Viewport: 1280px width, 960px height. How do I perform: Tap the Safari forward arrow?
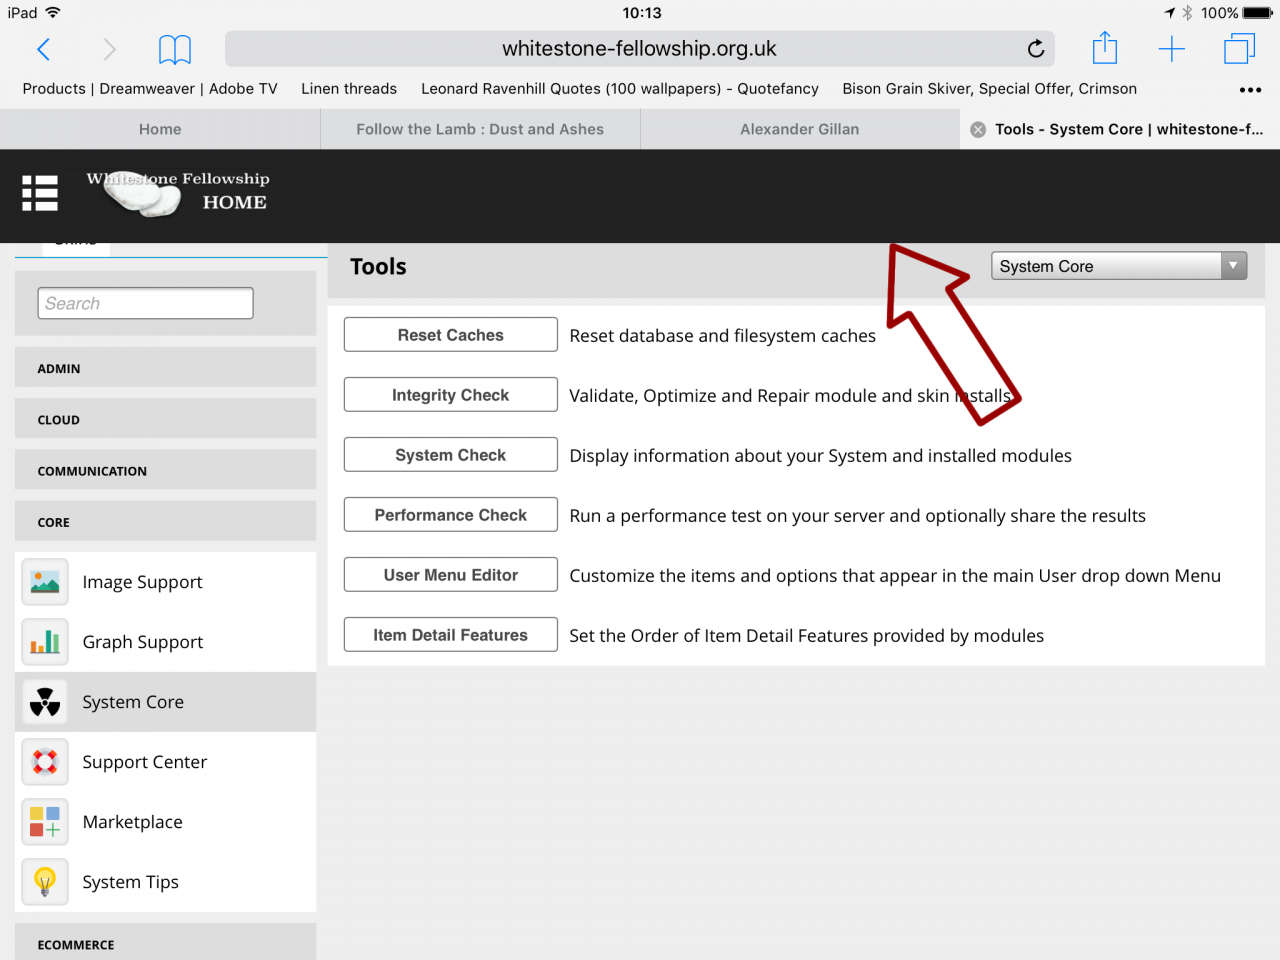110,49
